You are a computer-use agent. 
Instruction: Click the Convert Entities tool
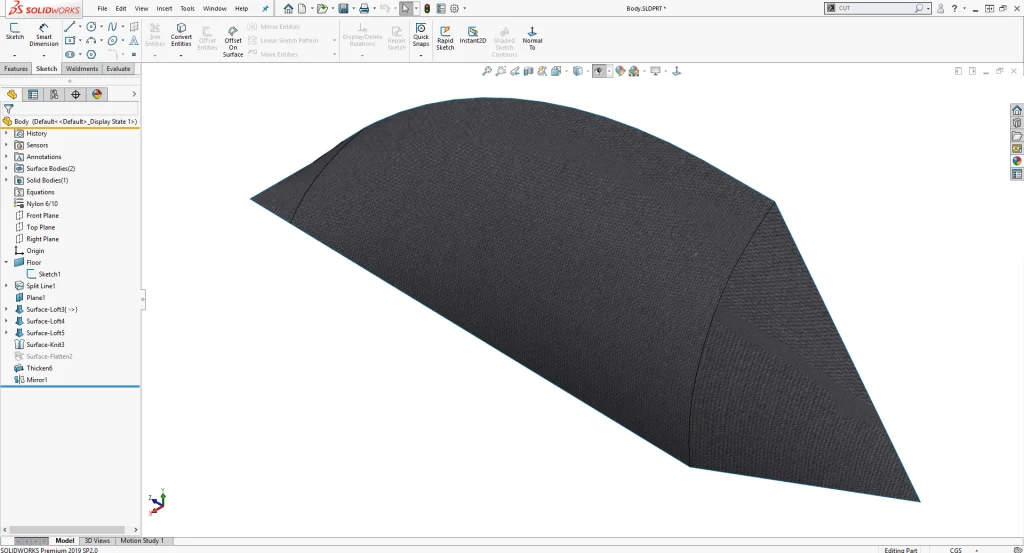tap(181, 35)
